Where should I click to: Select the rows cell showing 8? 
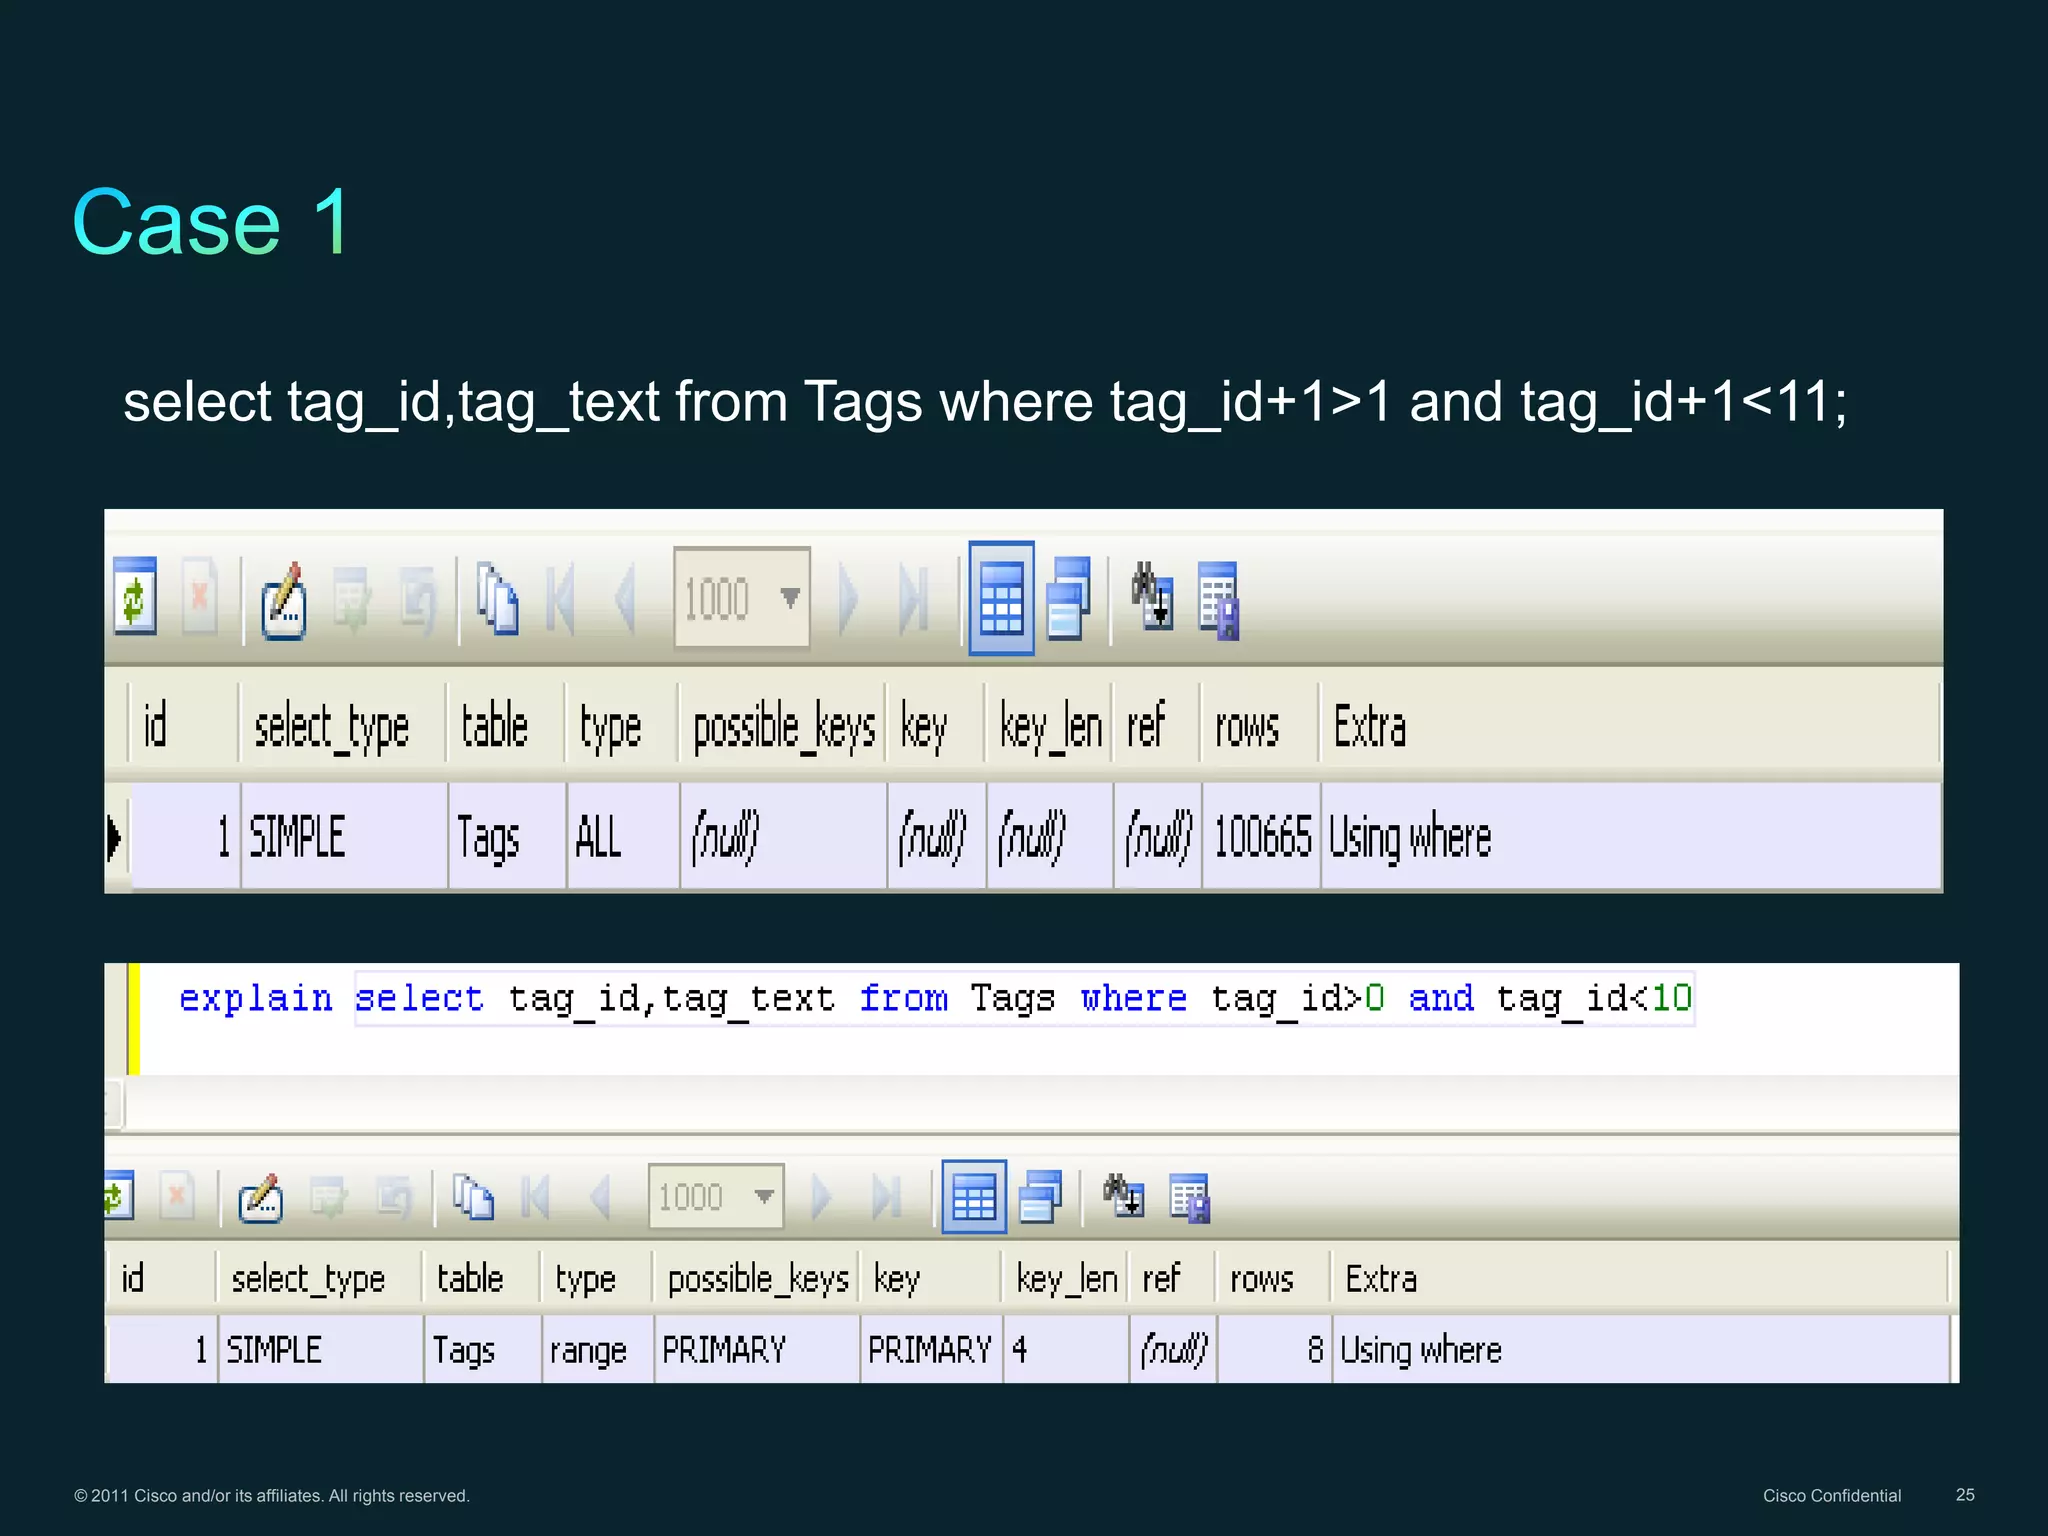[x=1275, y=1350]
